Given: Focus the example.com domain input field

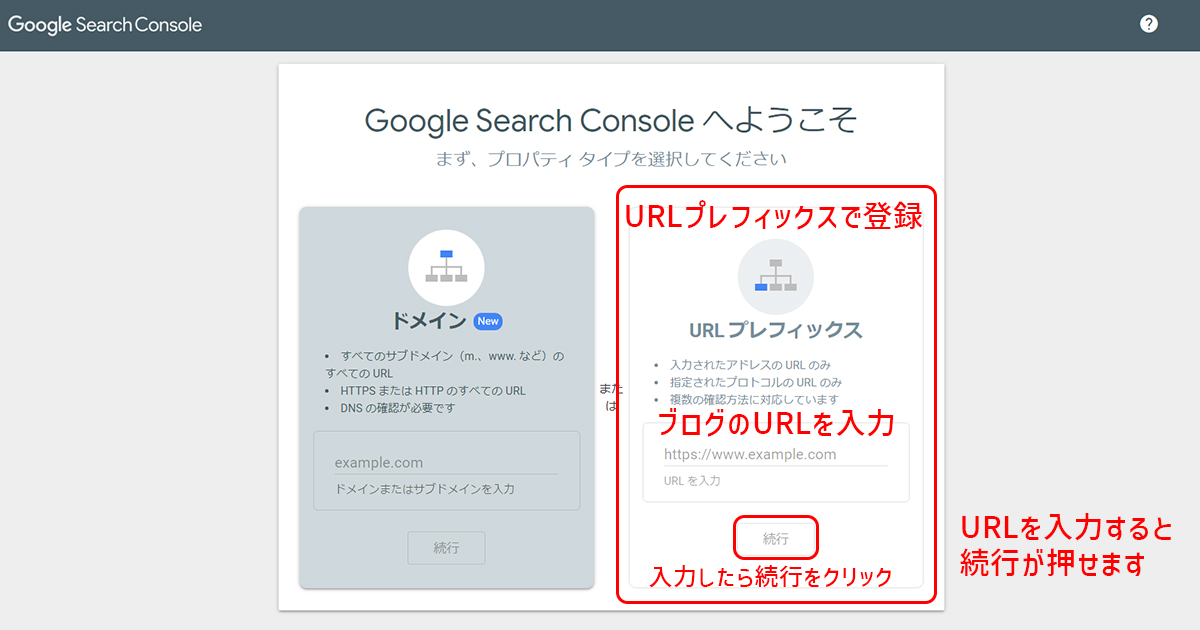Looking at the screenshot, I should tap(446, 462).
